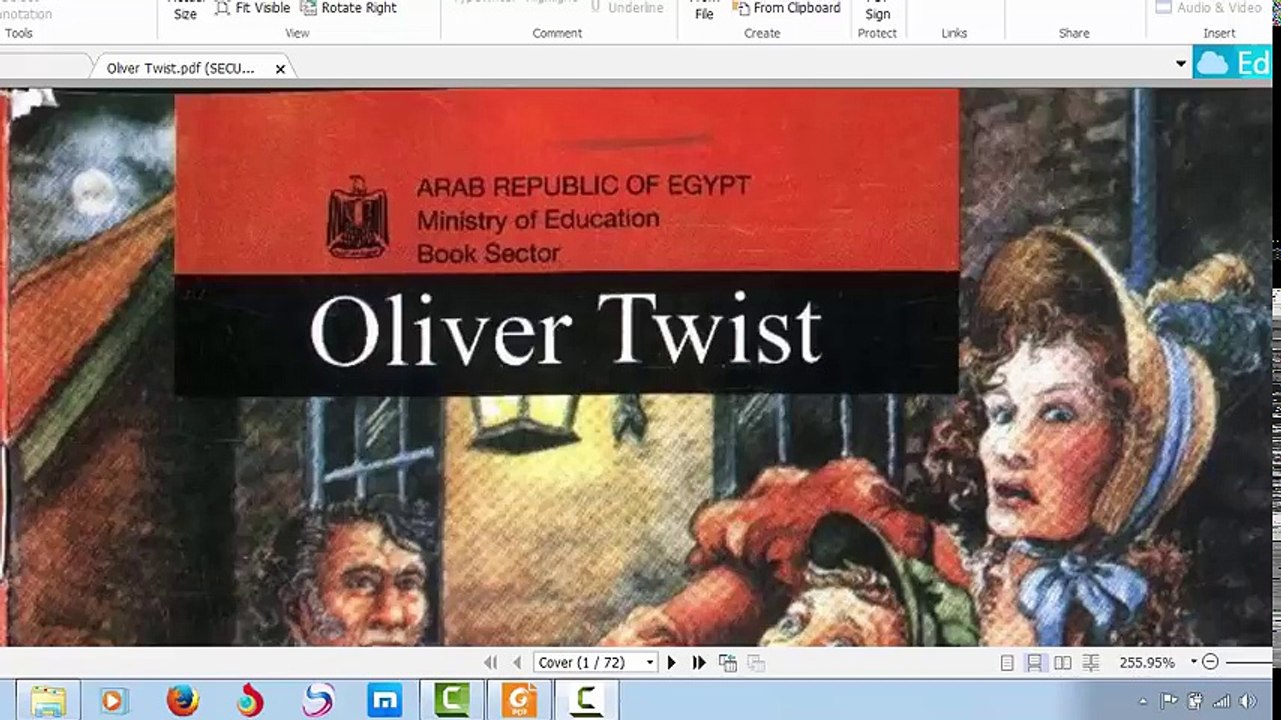Jump to the last page
The image size is (1281, 720).
point(699,662)
